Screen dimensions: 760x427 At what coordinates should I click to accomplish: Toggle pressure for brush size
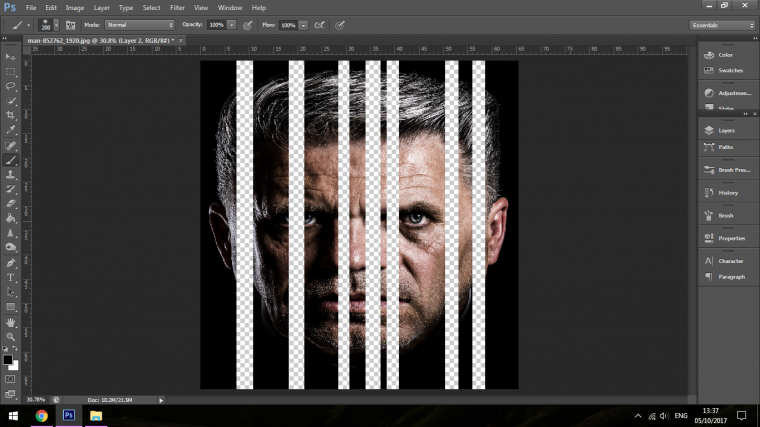(340, 25)
